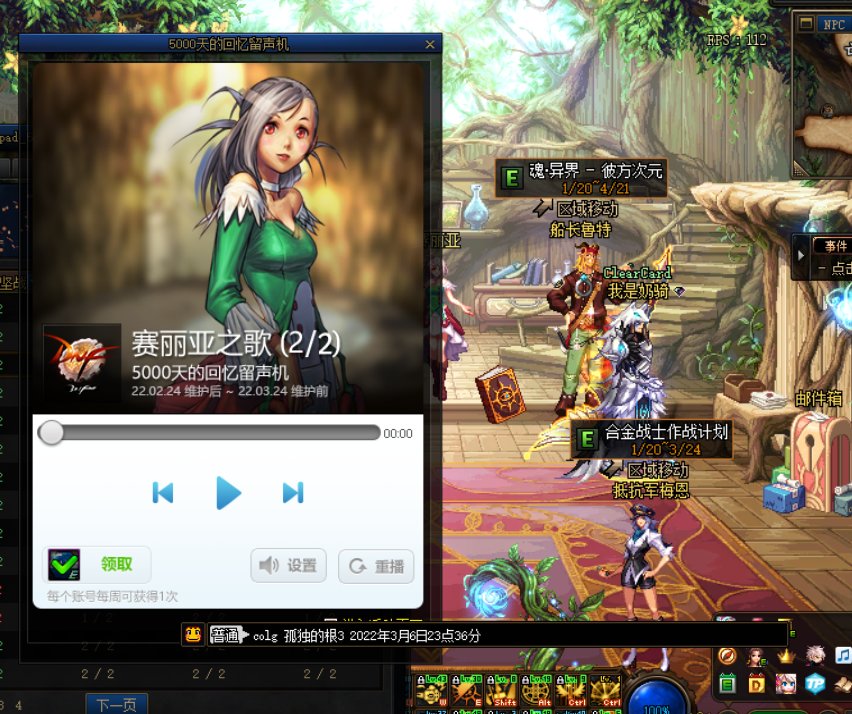Image resolution: width=852 pixels, height=714 pixels.
Task: Open the open-book icon in menu
Action: [843, 684]
